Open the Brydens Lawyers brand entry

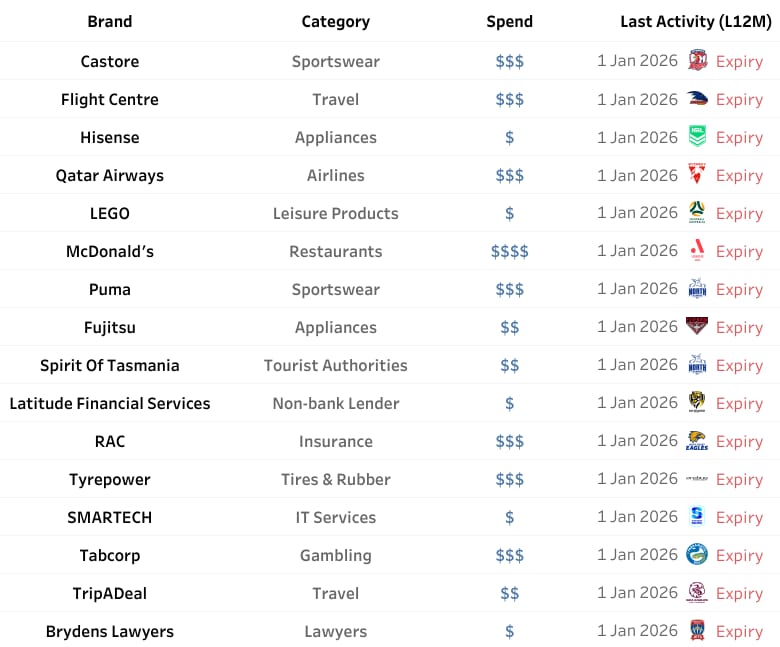click(110, 631)
